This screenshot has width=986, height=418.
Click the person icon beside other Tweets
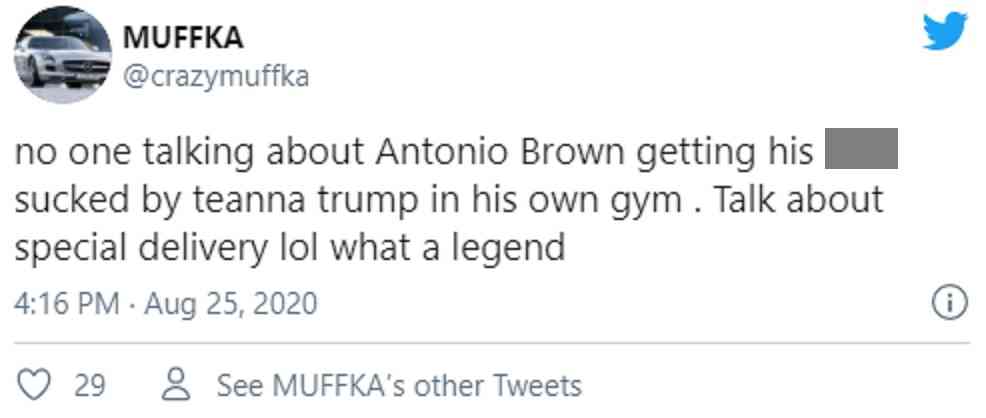(x=178, y=385)
